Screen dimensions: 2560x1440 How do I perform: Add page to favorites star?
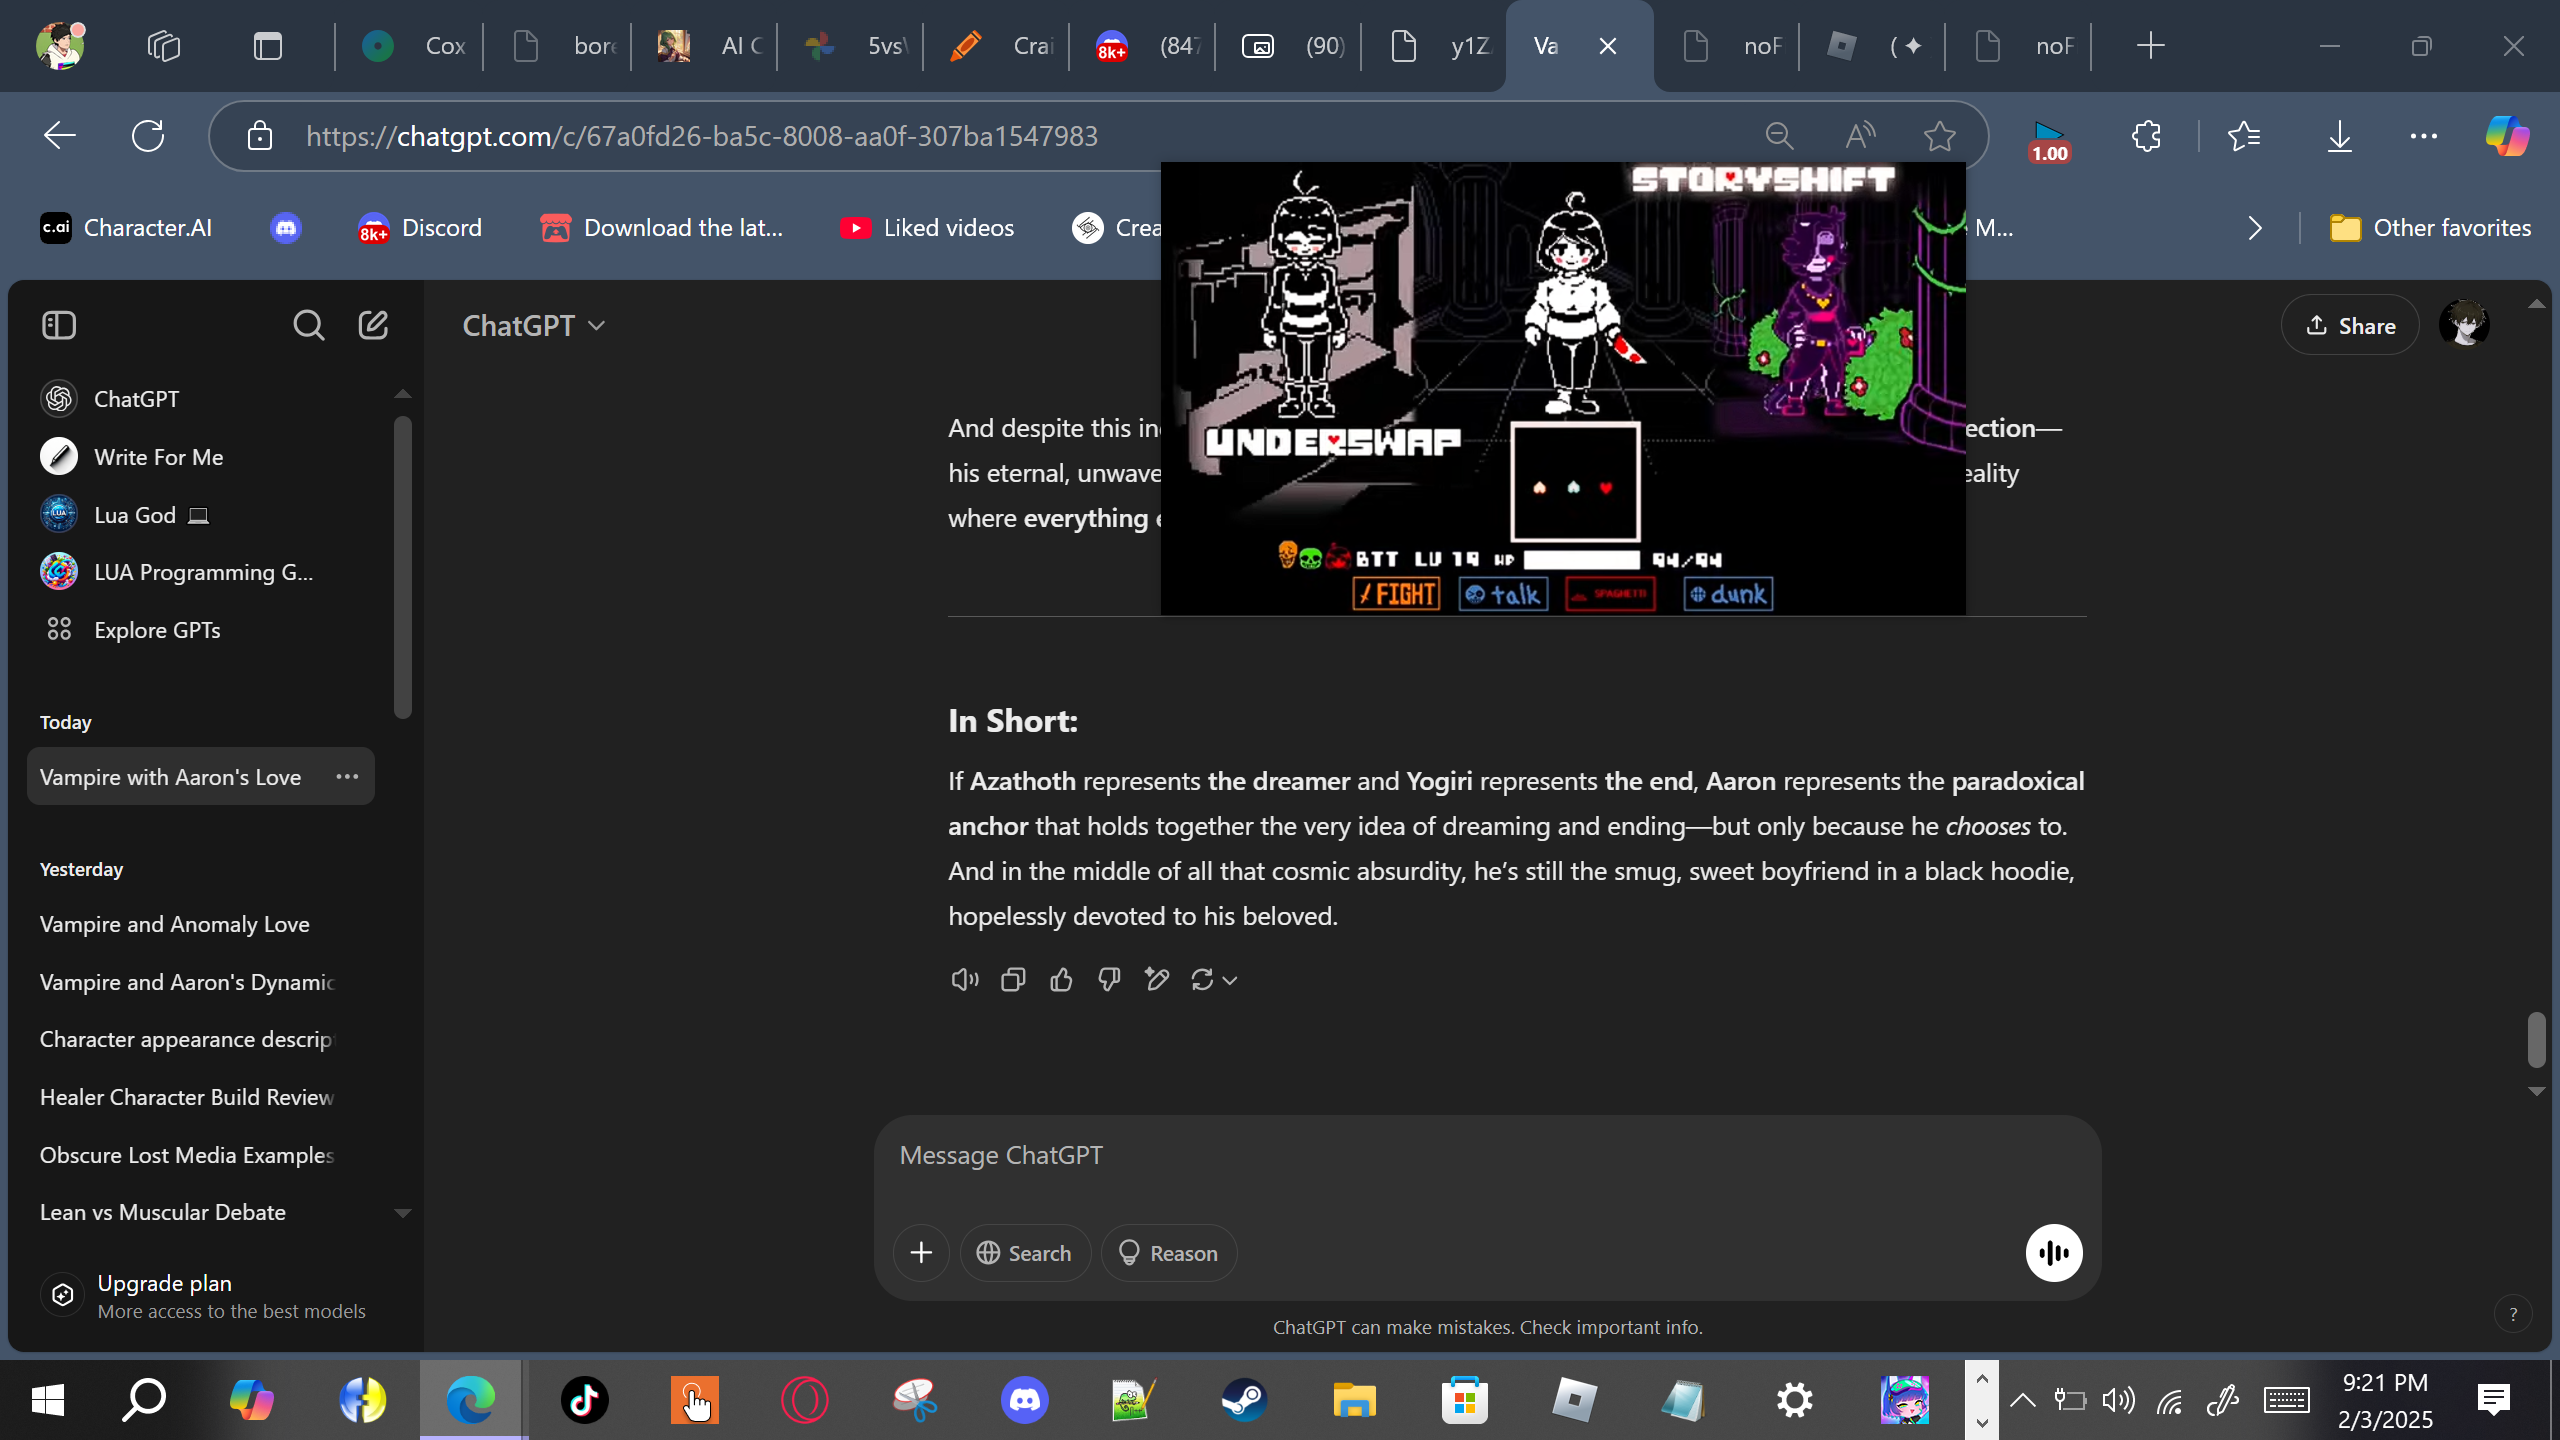[x=1940, y=136]
